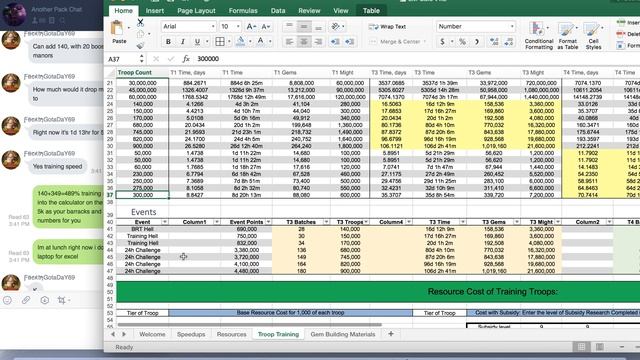The width and height of the screenshot is (640, 360).
Task: Open the Home ribbon tab
Action: (x=123, y=11)
